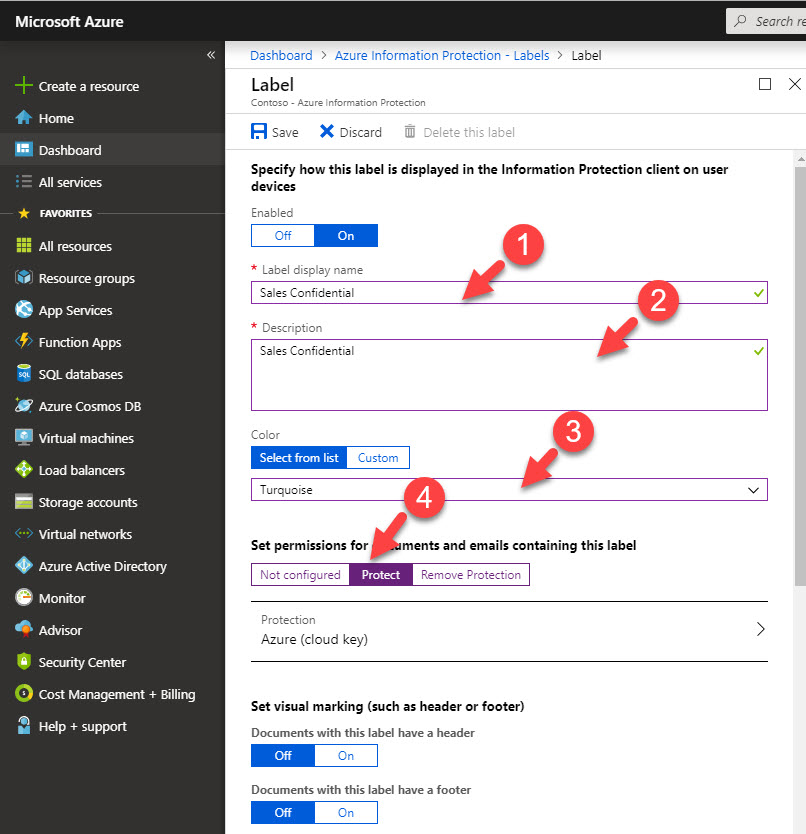Open Azure Cosmos DB
The image size is (806, 834).
tap(92, 406)
